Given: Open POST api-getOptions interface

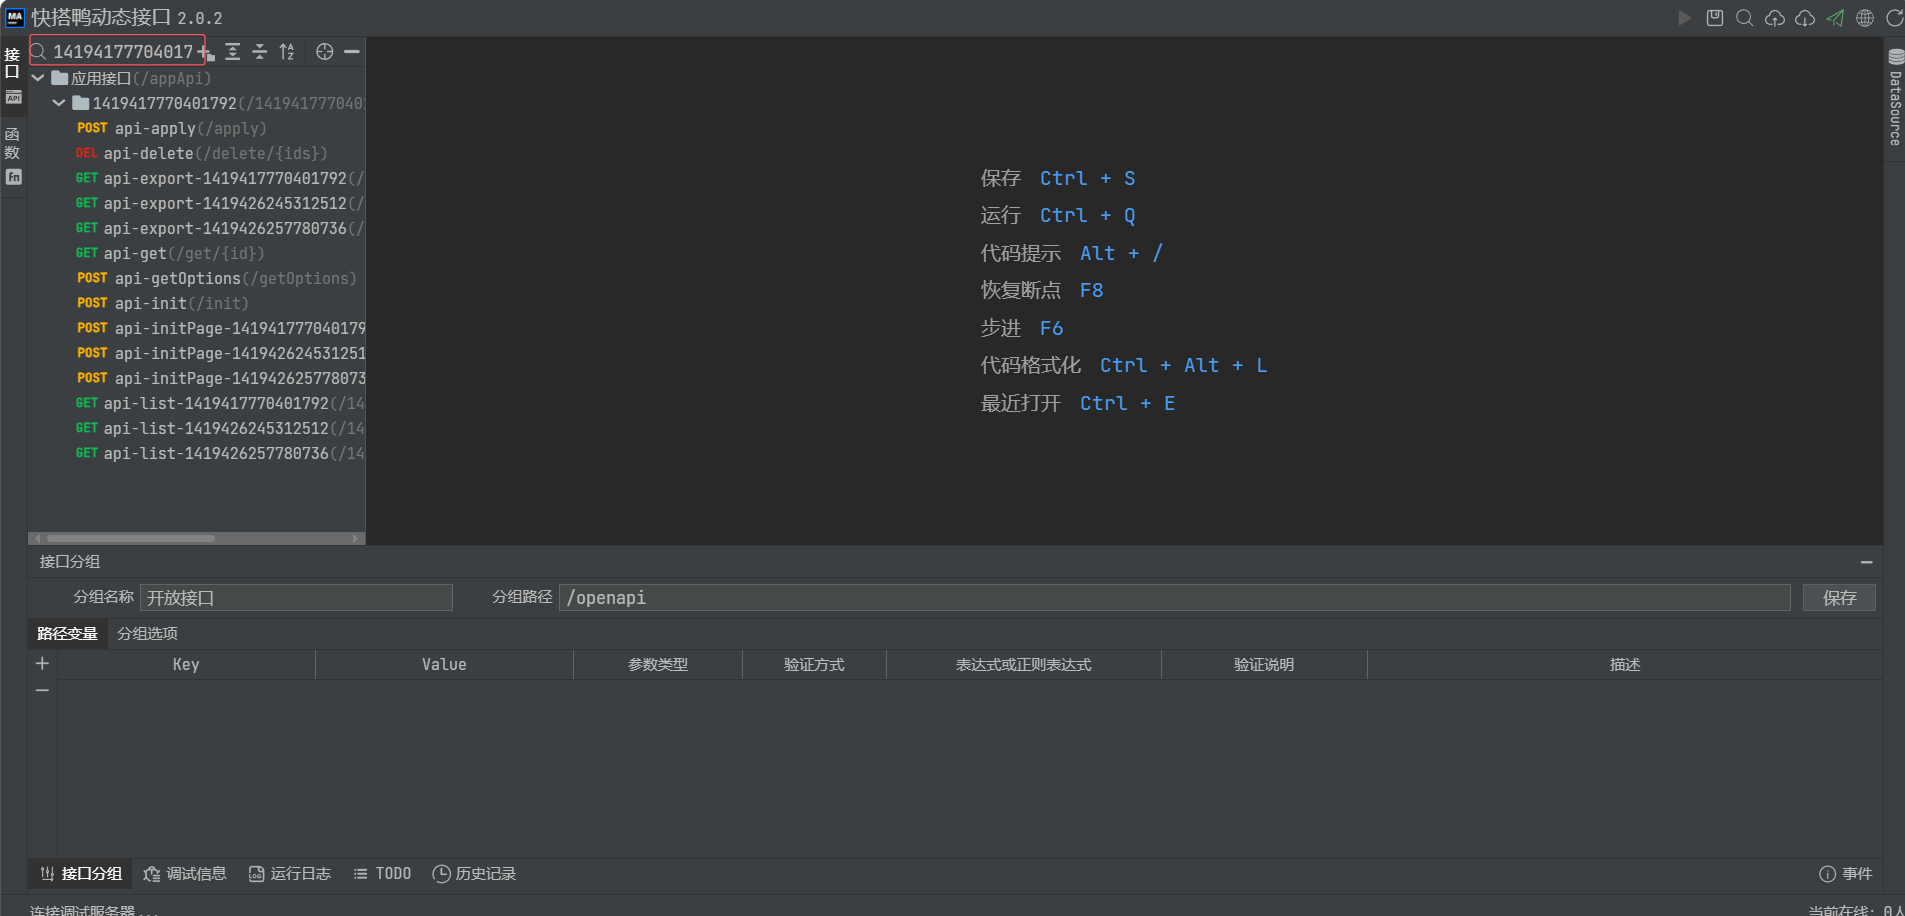Looking at the screenshot, I should 197,278.
